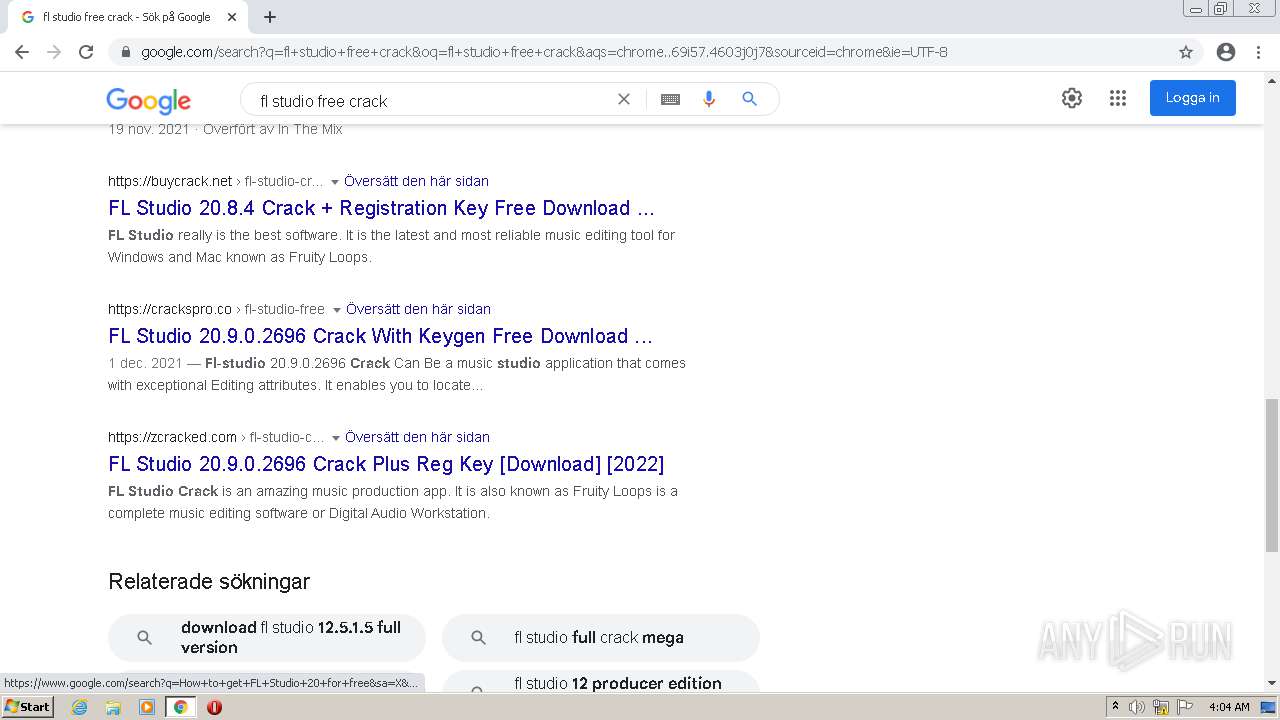Select related search download fl studio 12.5.1.5
The width and height of the screenshot is (1280, 720).
pos(267,637)
